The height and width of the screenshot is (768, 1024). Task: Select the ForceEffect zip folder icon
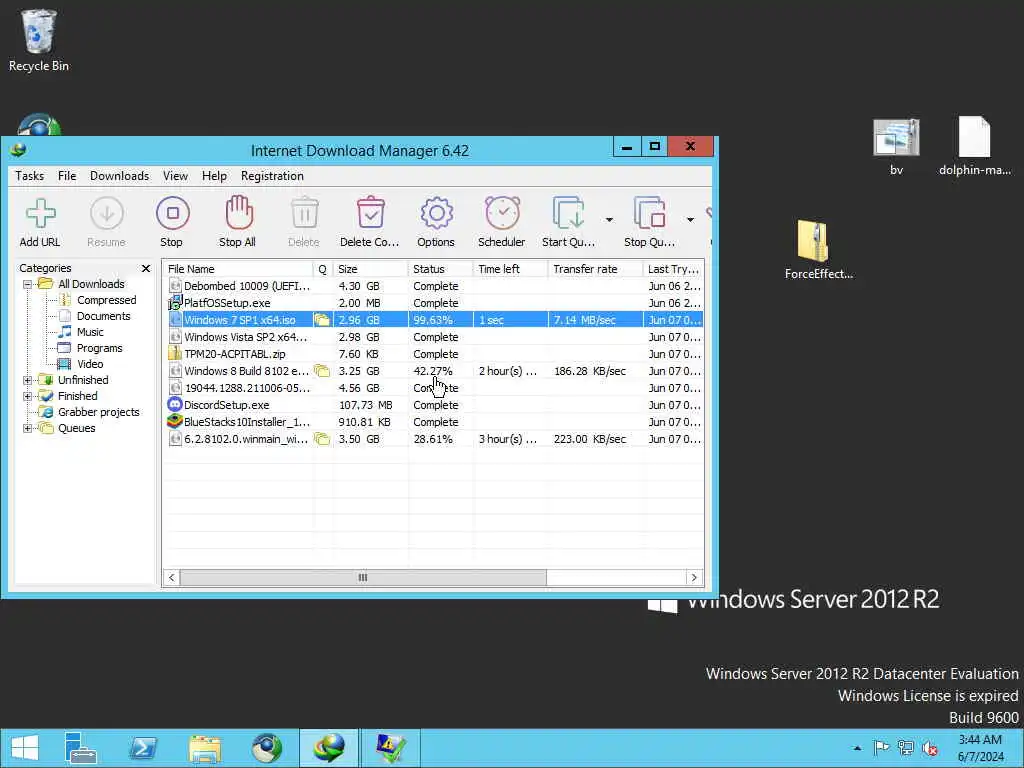[819, 250]
